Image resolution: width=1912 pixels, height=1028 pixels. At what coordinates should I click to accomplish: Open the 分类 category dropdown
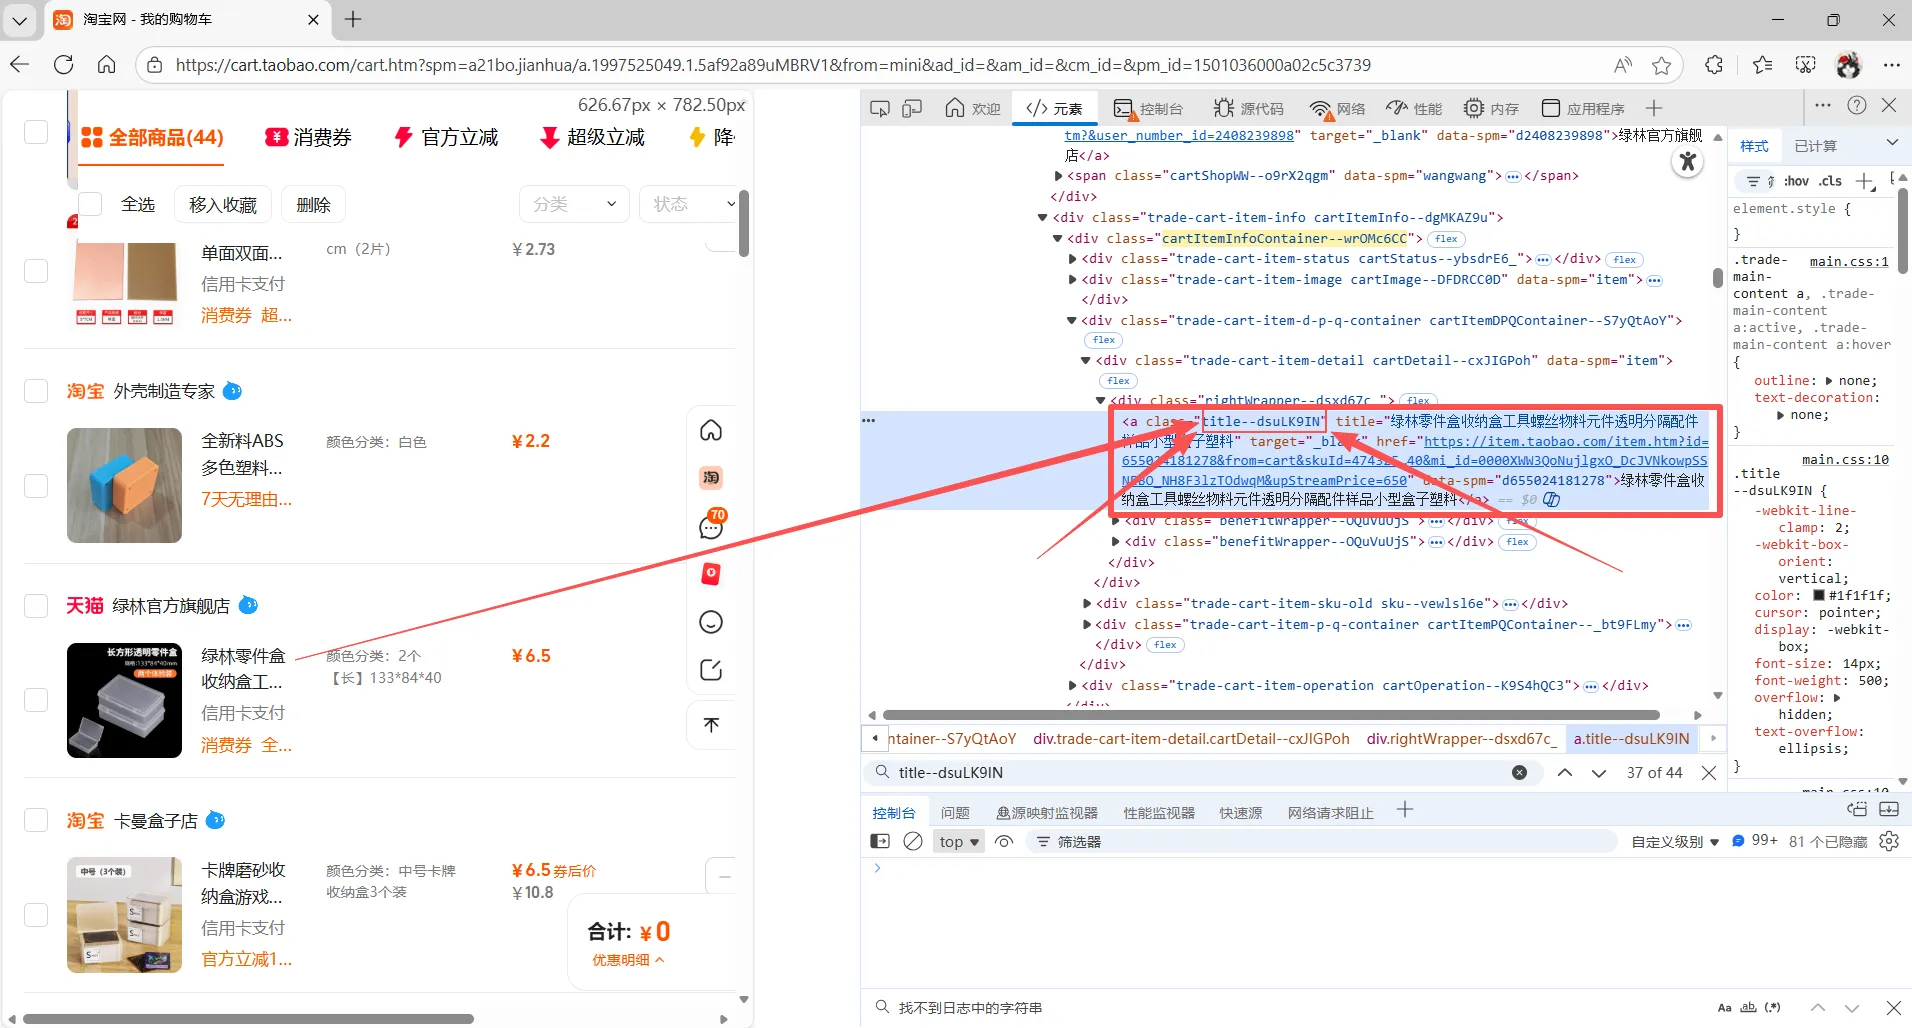click(x=574, y=204)
